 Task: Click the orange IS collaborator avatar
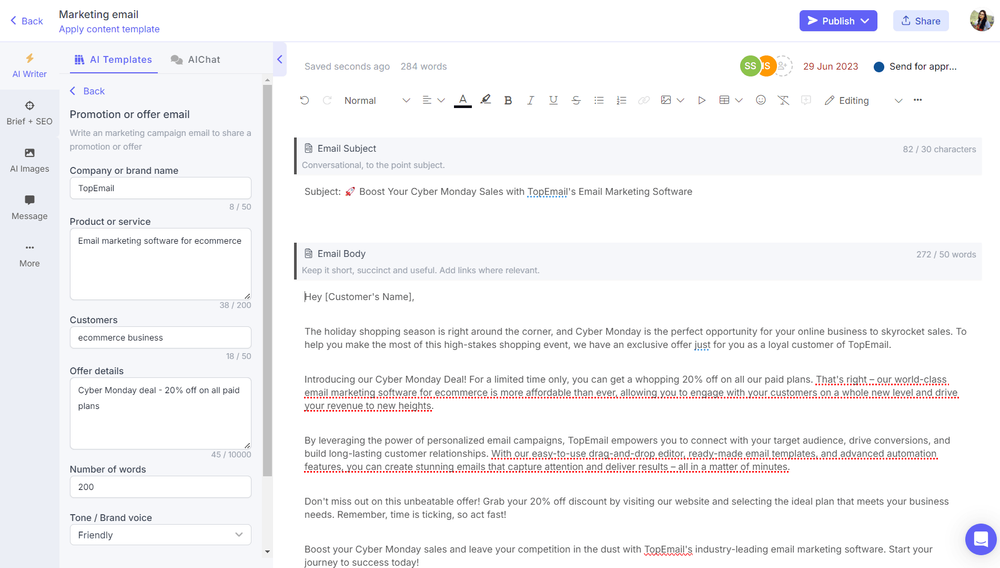tap(767, 66)
